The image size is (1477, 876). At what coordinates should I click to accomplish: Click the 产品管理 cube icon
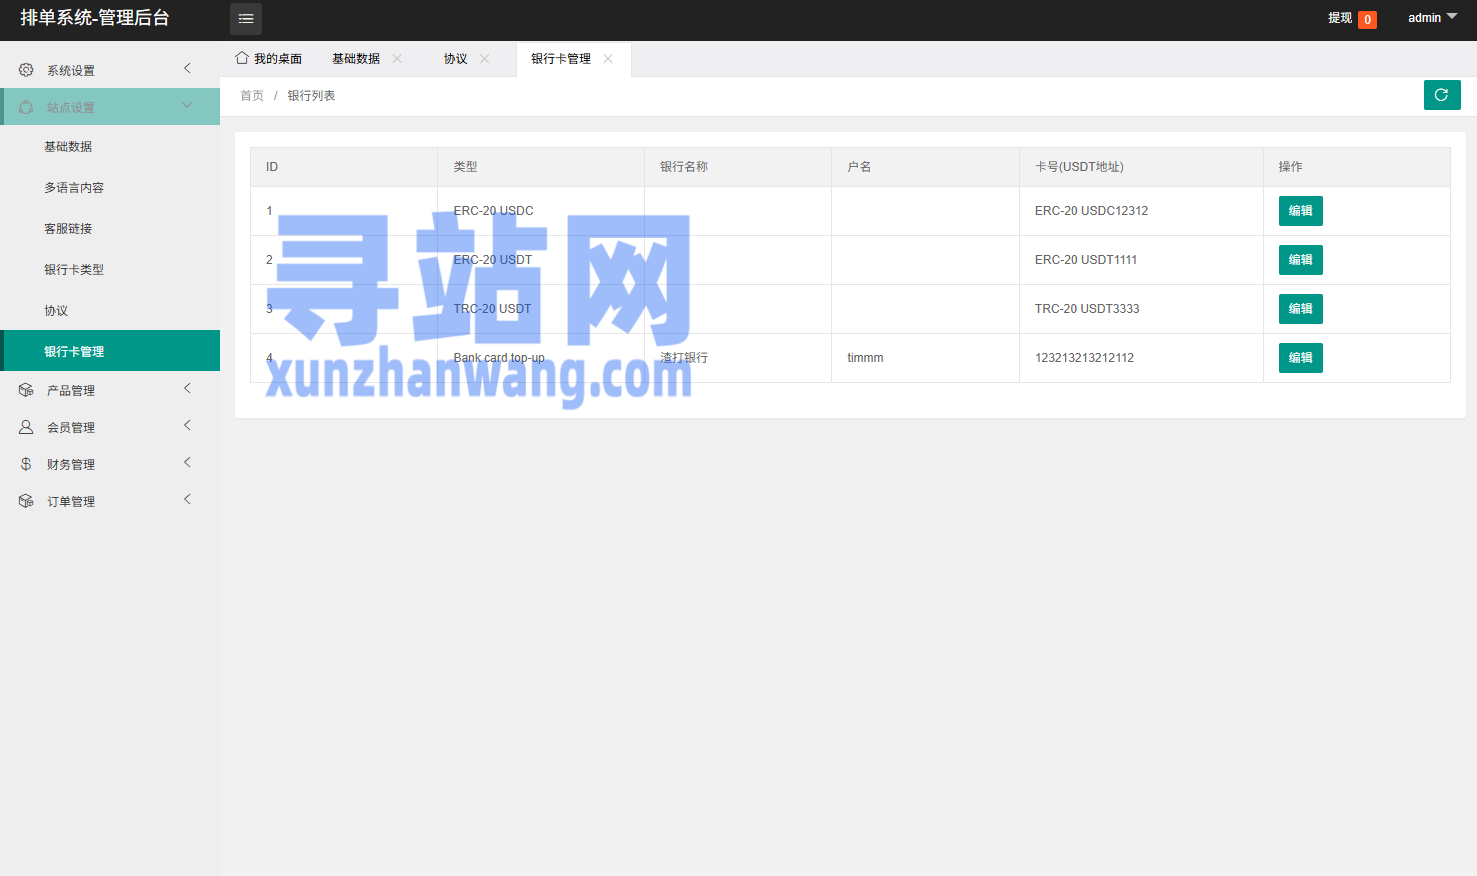26,390
